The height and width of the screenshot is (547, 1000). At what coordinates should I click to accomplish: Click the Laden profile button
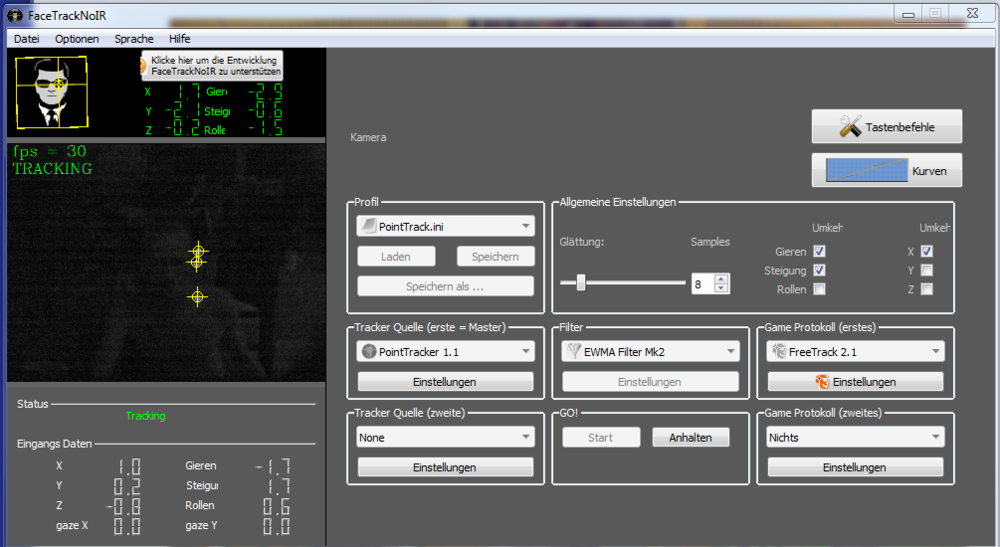click(396, 256)
